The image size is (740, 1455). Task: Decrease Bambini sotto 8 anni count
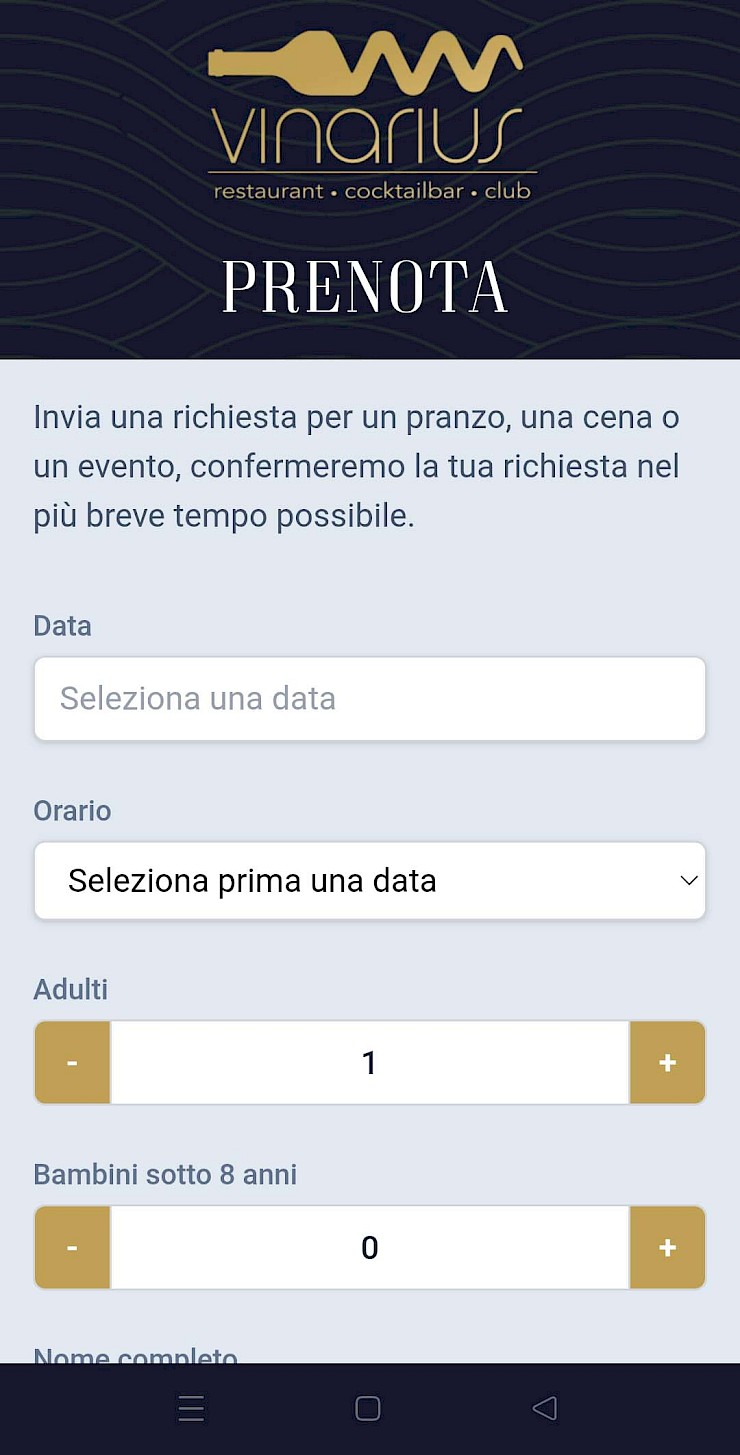coord(72,1247)
